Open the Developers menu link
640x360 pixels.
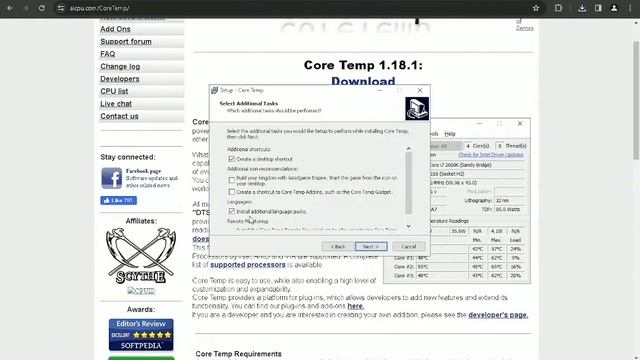coord(120,79)
